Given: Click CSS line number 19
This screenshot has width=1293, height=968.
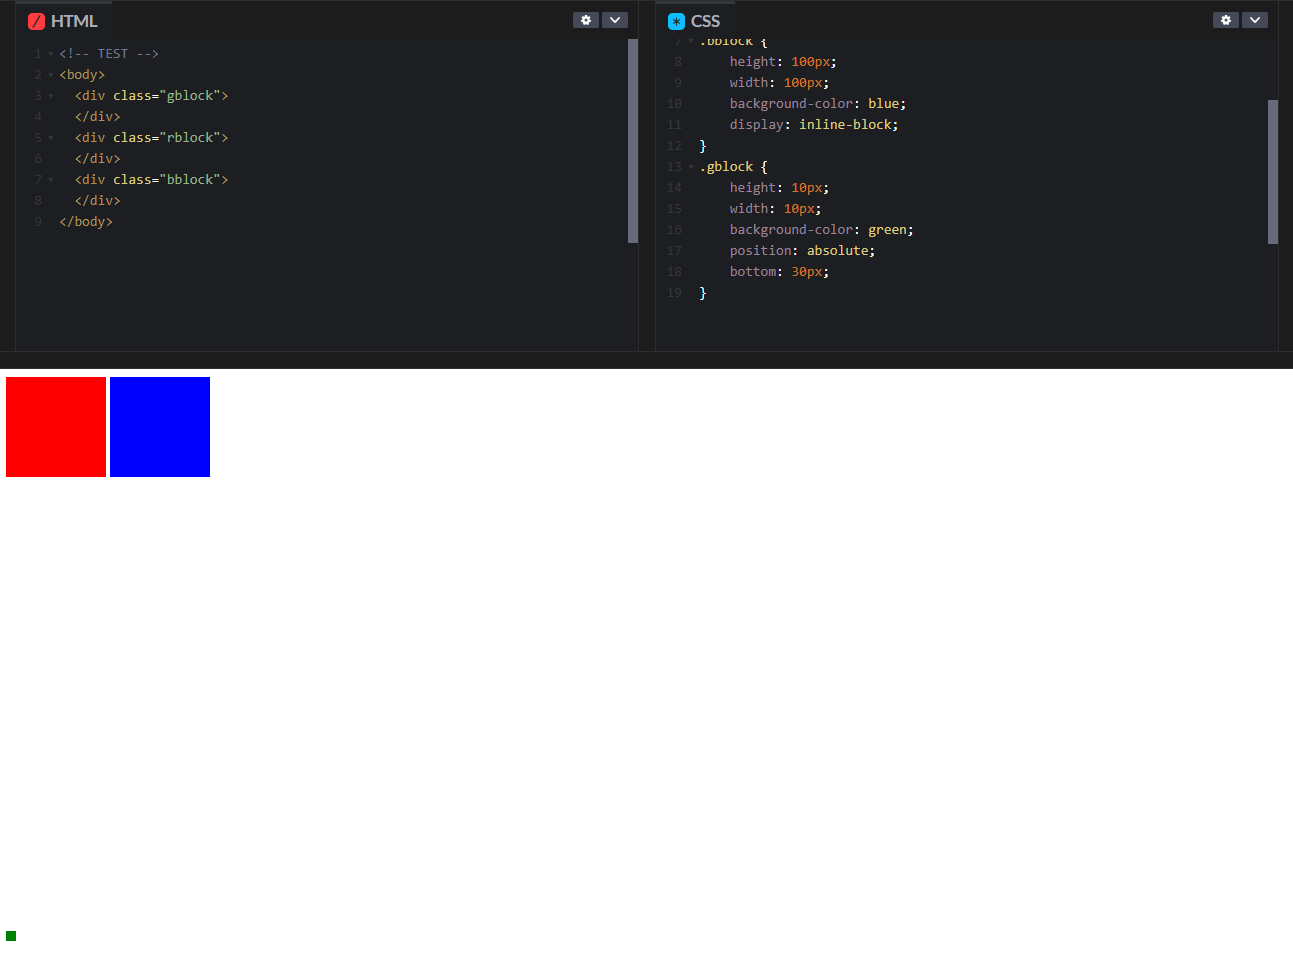Looking at the screenshot, I should 674,293.
